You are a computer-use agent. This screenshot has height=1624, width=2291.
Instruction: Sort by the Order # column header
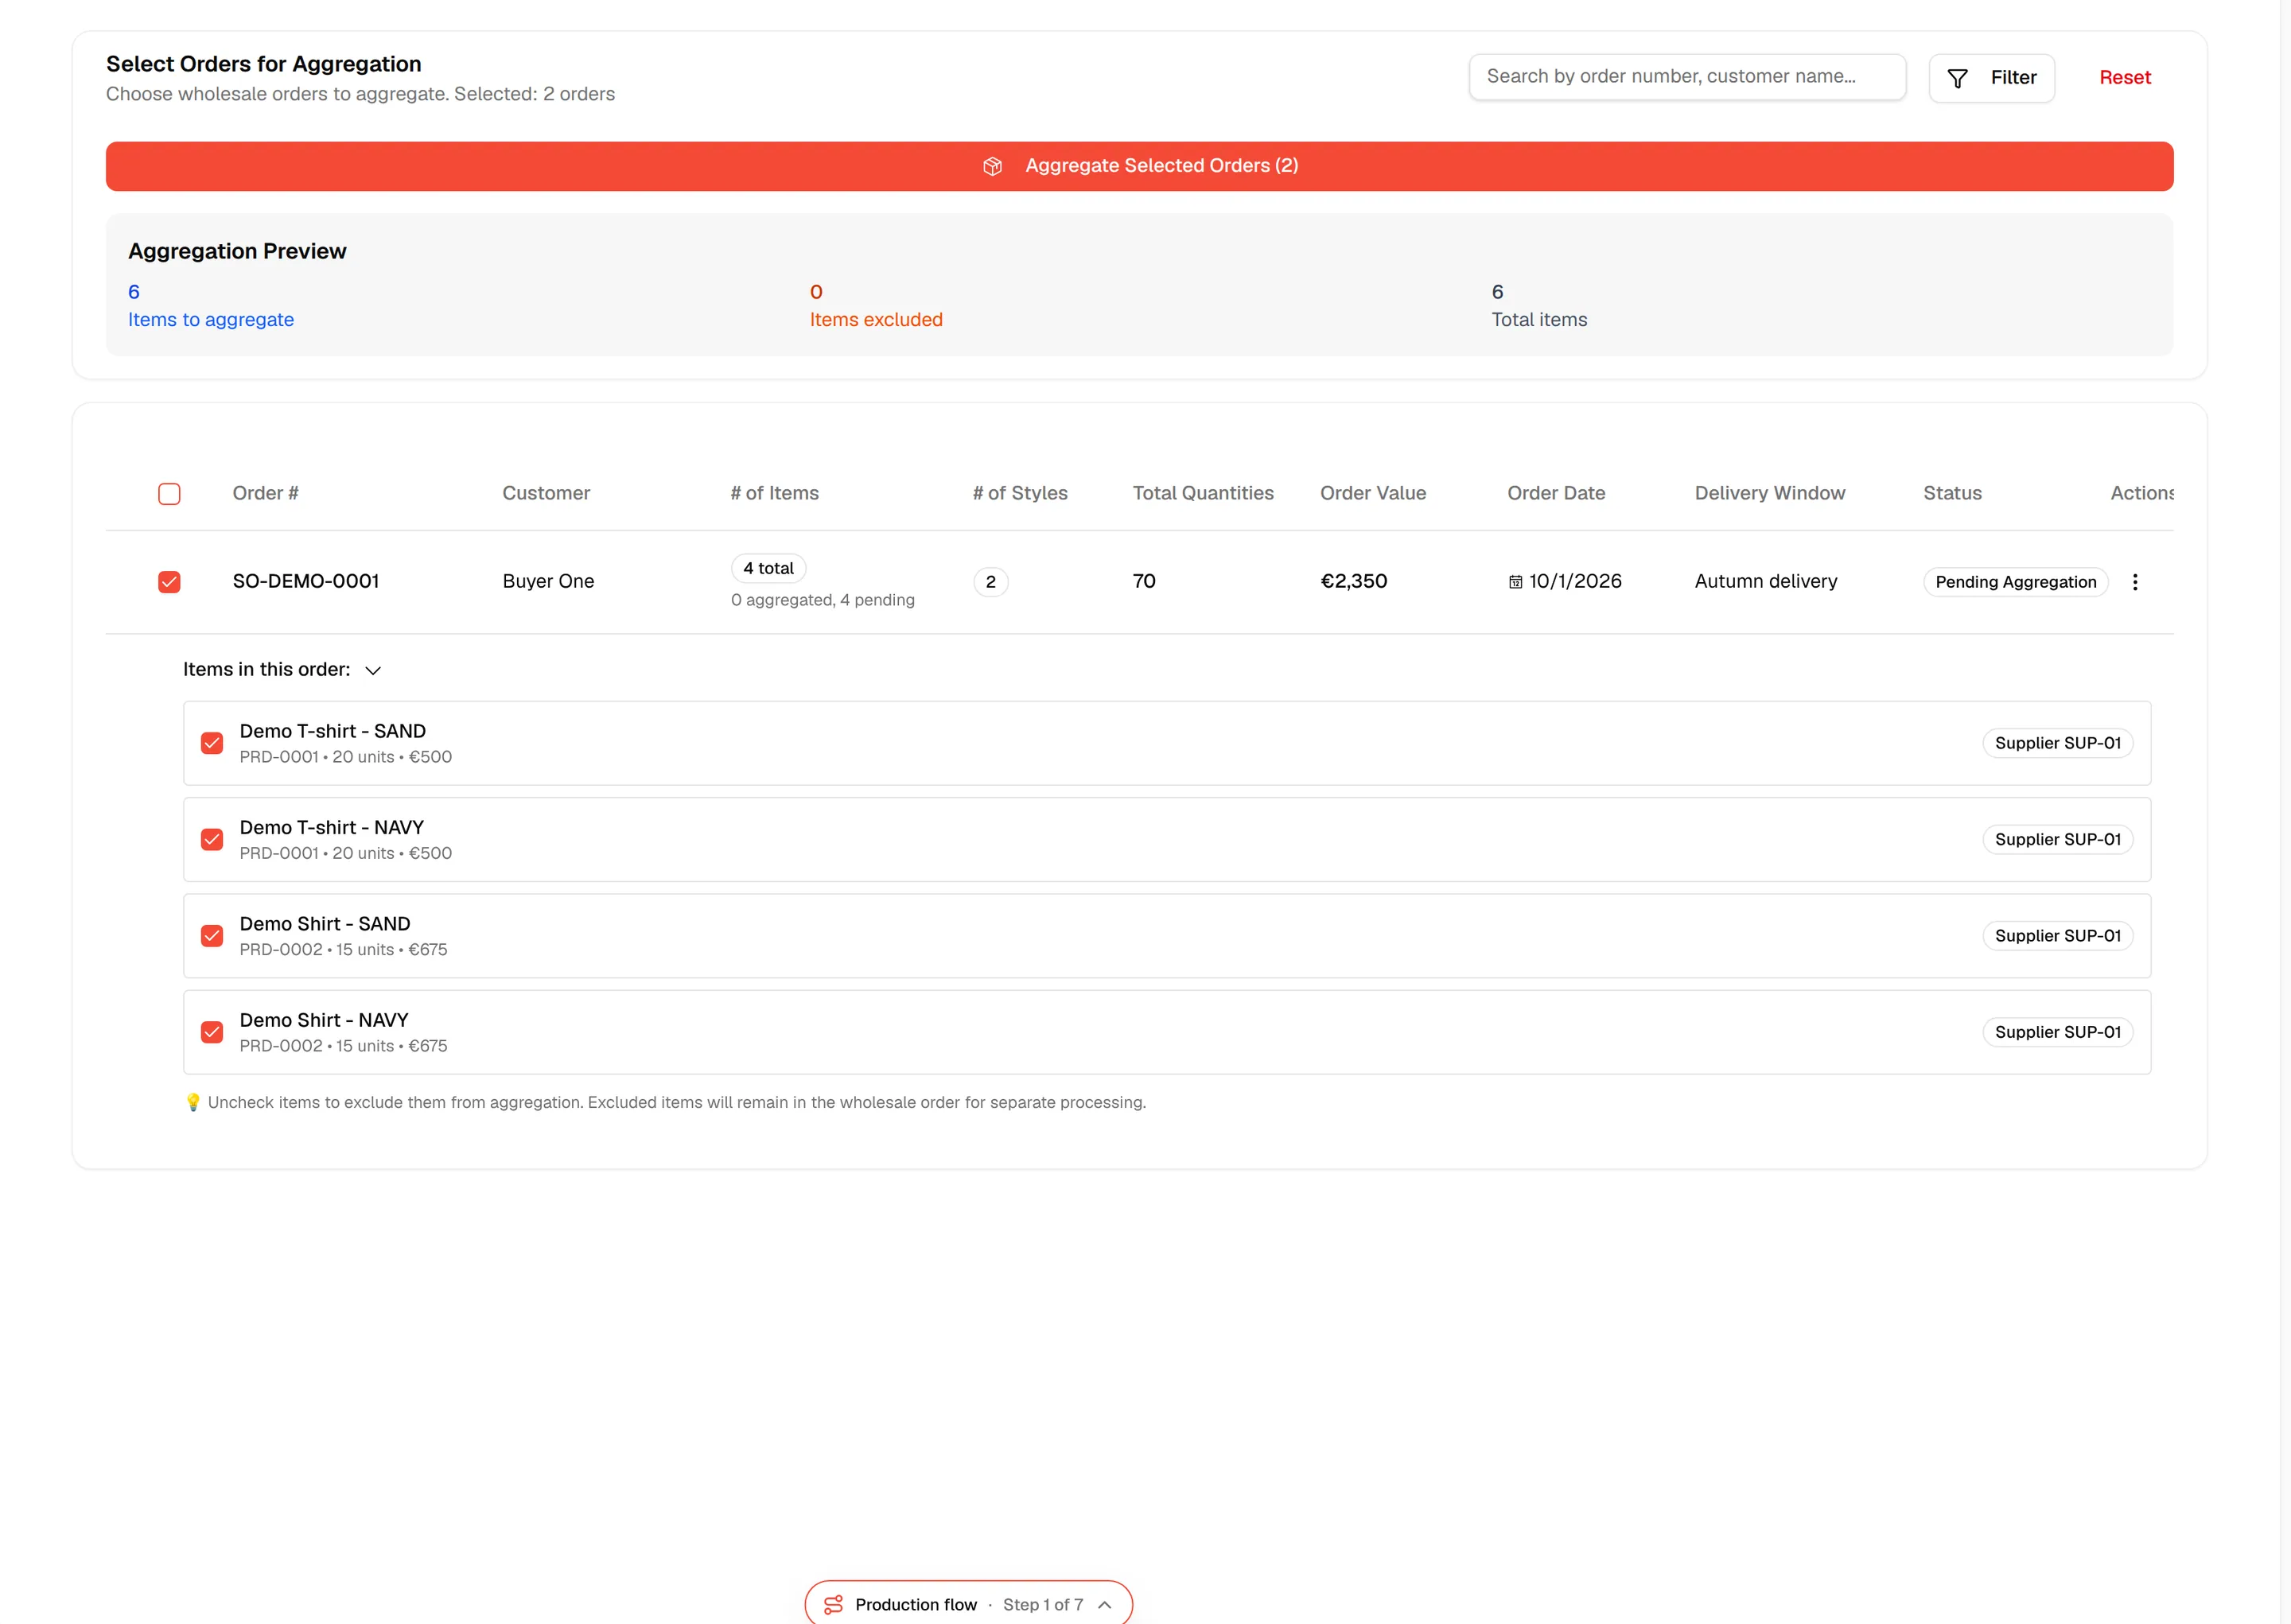pyautogui.click(x=265, y=493)
